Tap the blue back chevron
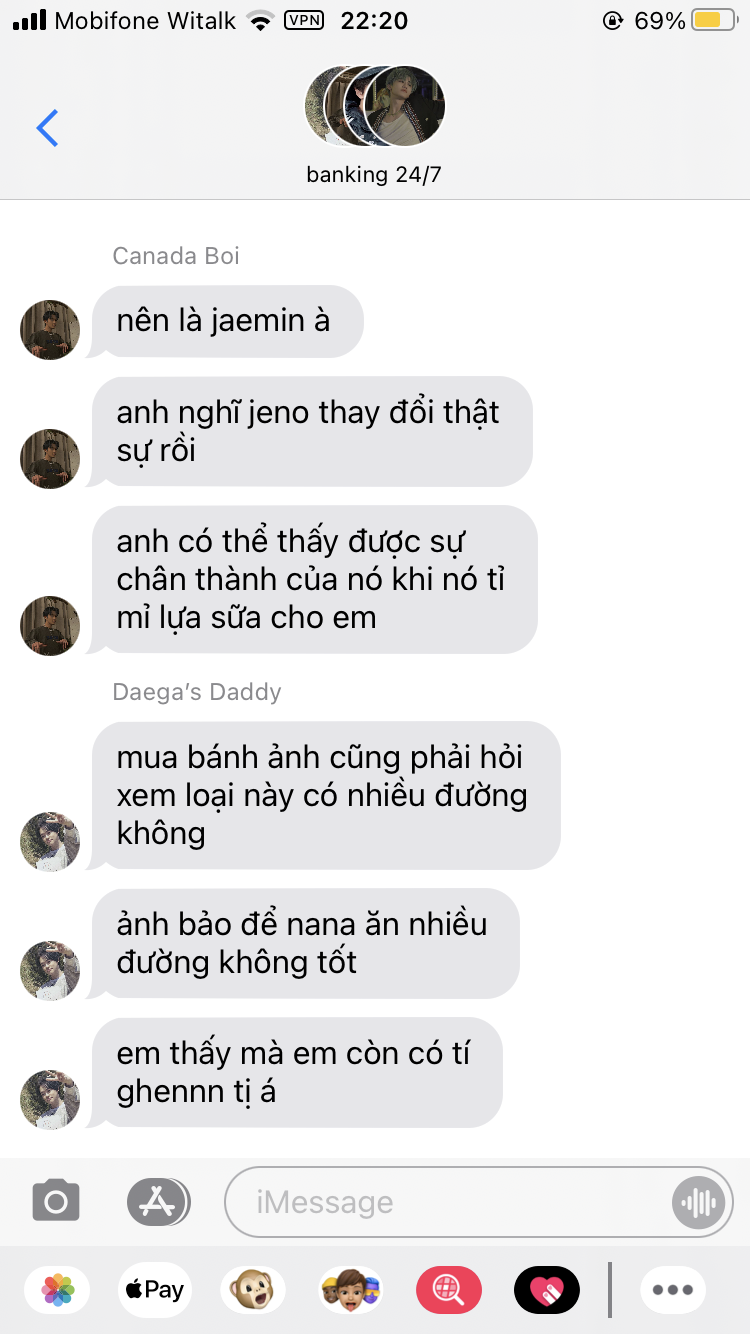The image size is (750, 1334). tap(47, 128)
